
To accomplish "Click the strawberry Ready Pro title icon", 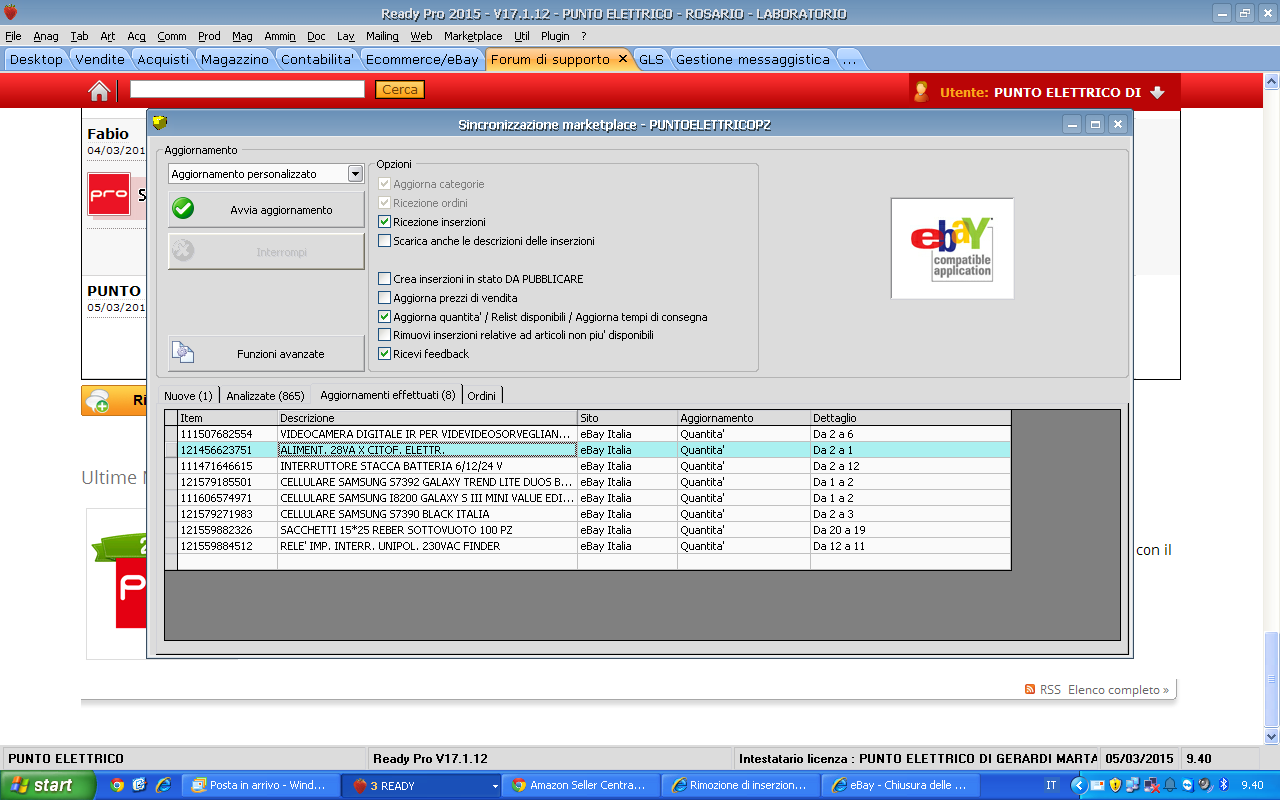I will click(11, 13).
